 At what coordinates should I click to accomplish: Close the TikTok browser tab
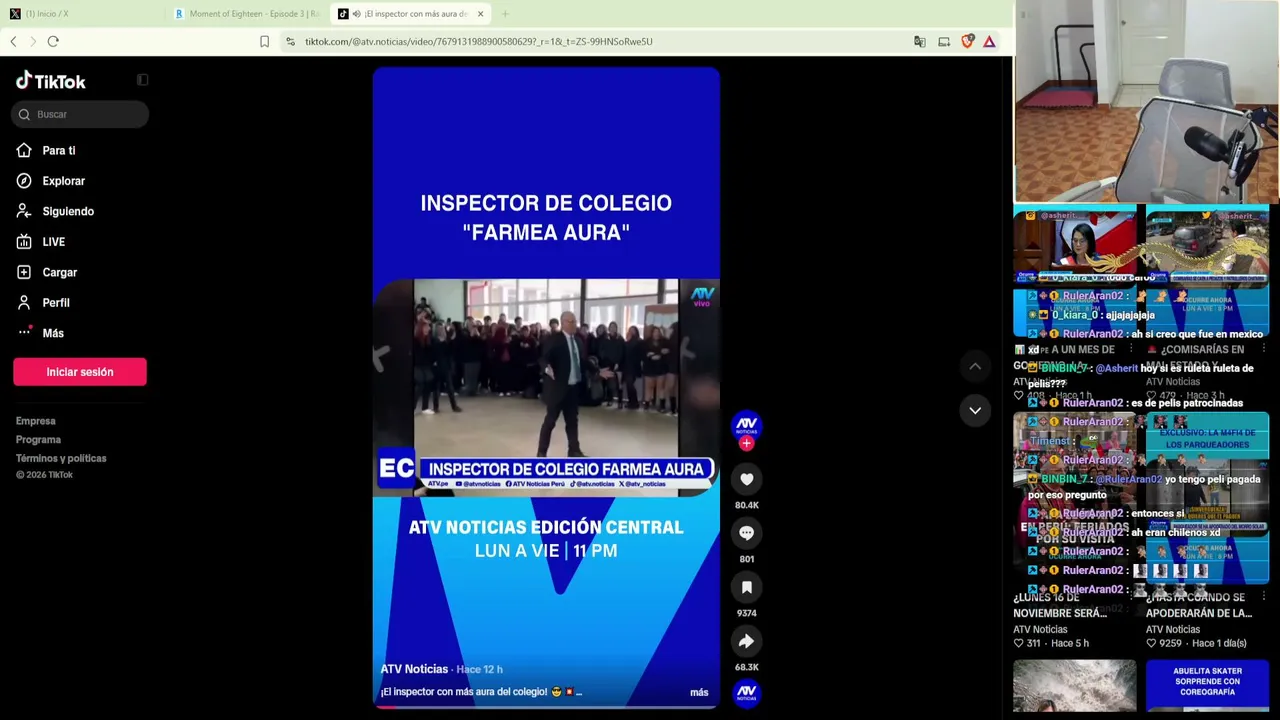[x=481, y=14]
